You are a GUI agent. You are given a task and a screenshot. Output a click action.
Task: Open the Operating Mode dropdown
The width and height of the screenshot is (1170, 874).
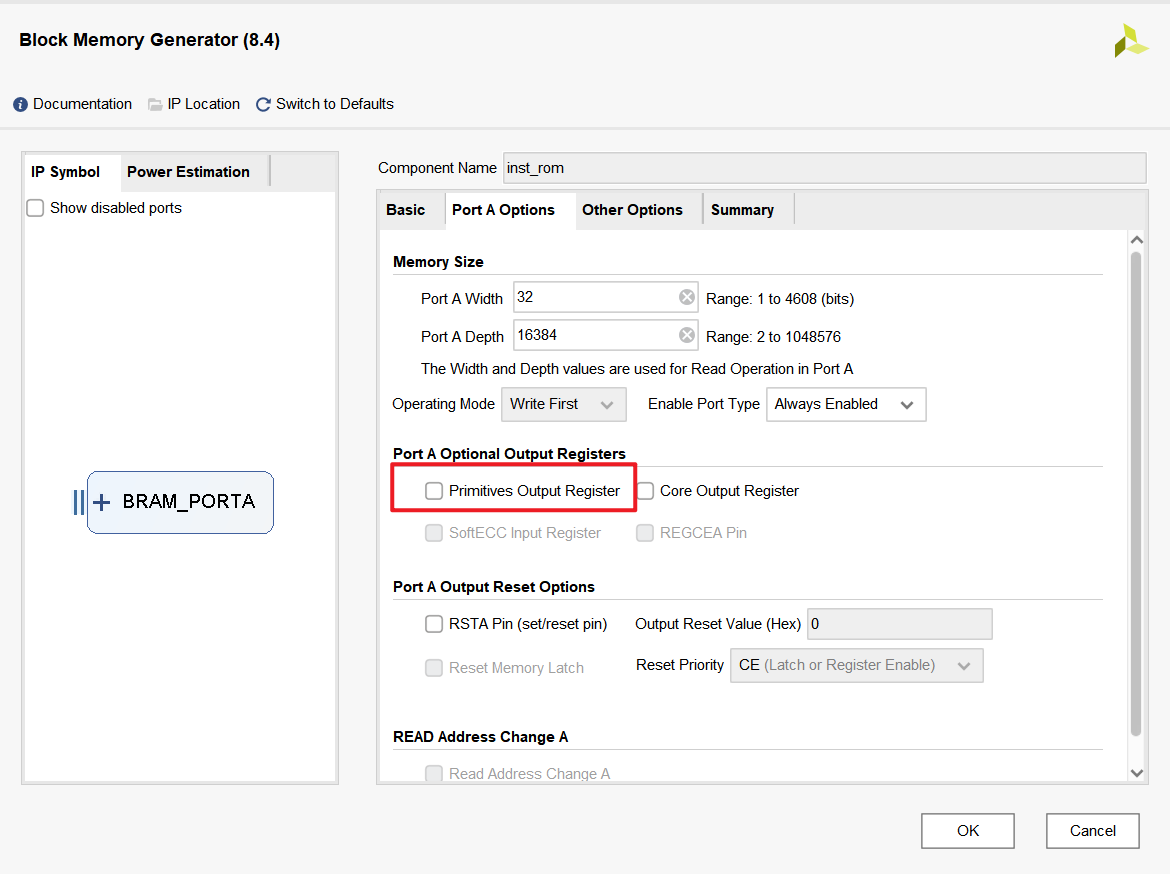[563, 405]
